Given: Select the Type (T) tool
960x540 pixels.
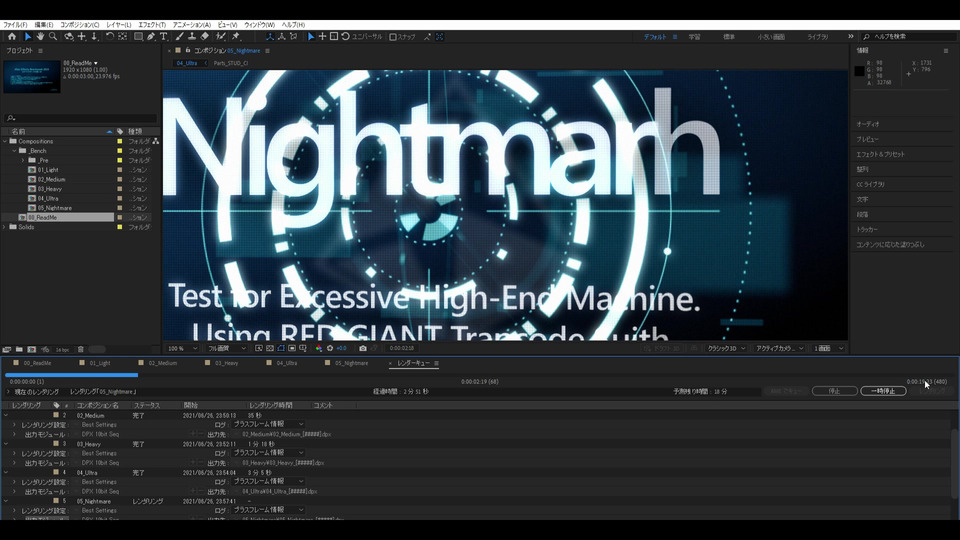Looking at the screenshot, I should coord(163,37).
